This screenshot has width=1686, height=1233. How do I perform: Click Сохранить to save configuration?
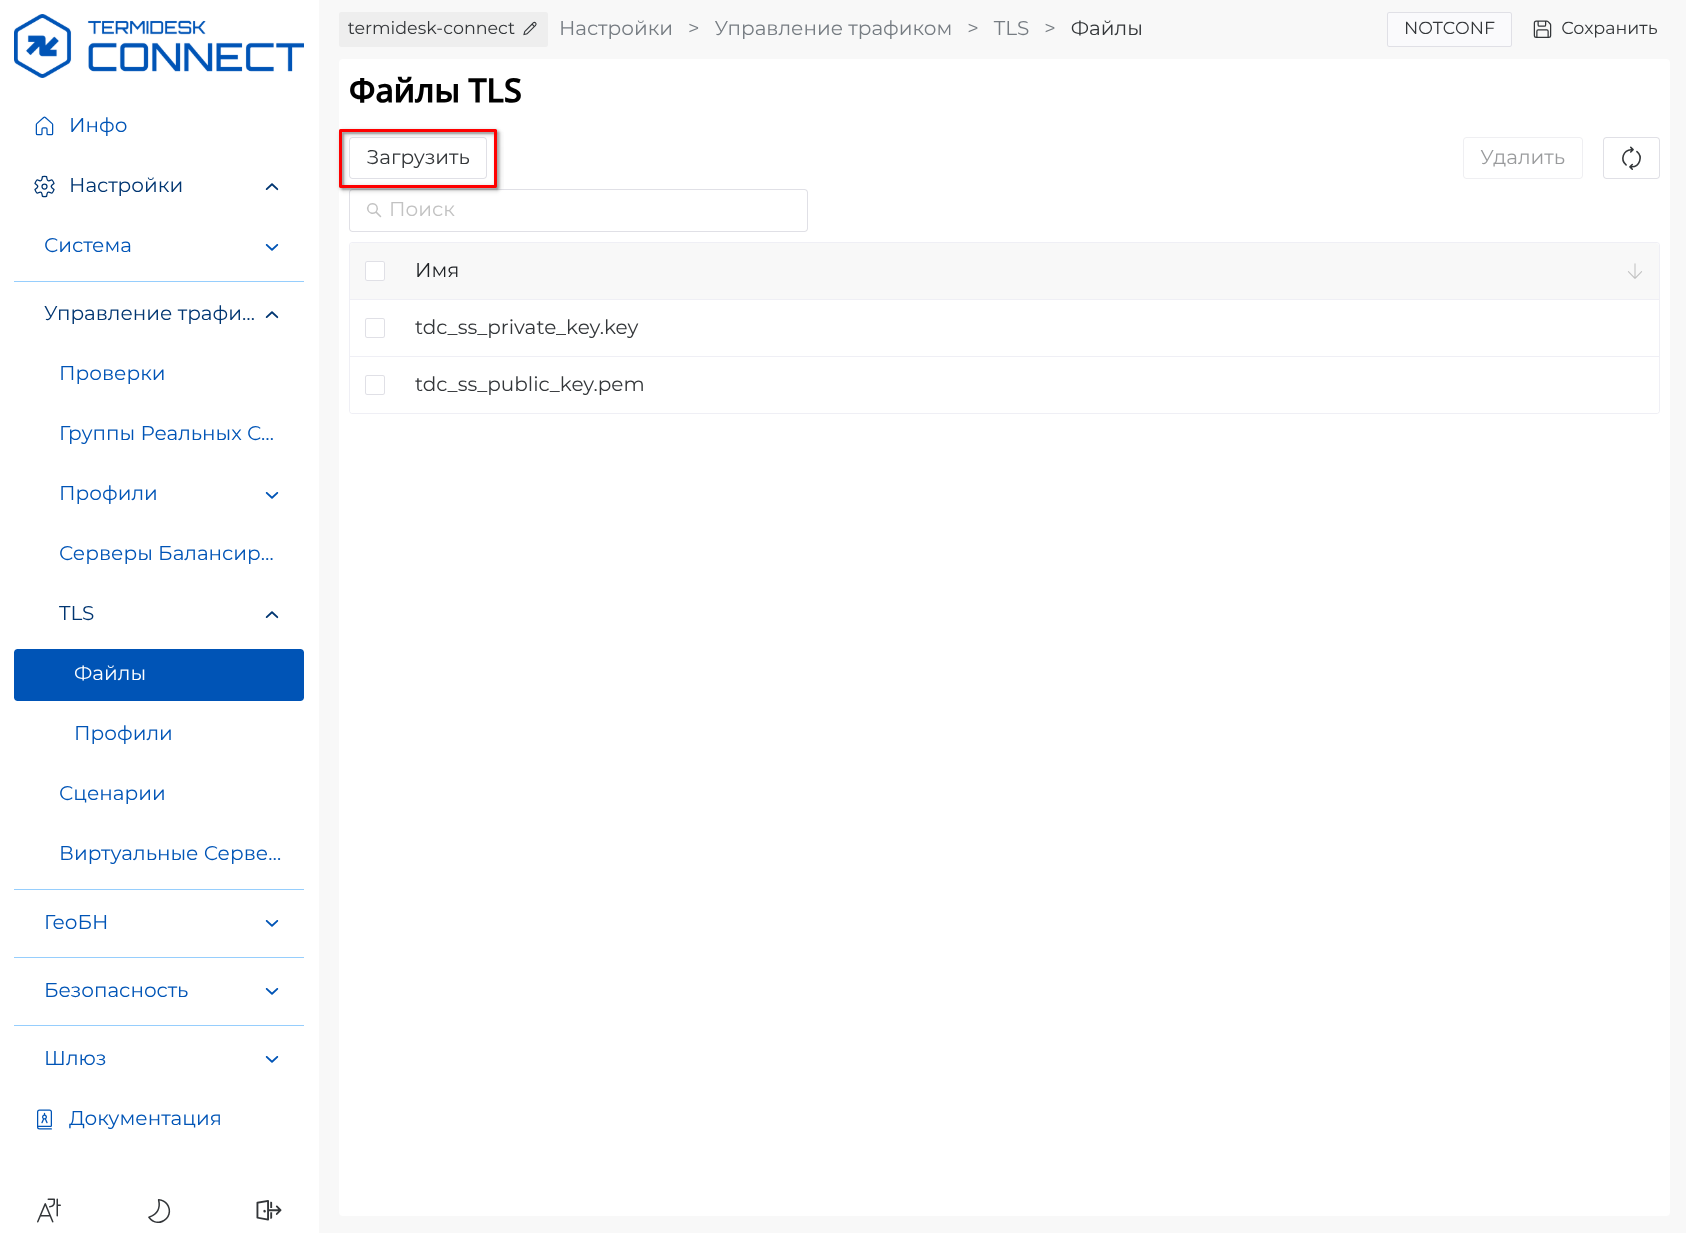click(1595, 29)
